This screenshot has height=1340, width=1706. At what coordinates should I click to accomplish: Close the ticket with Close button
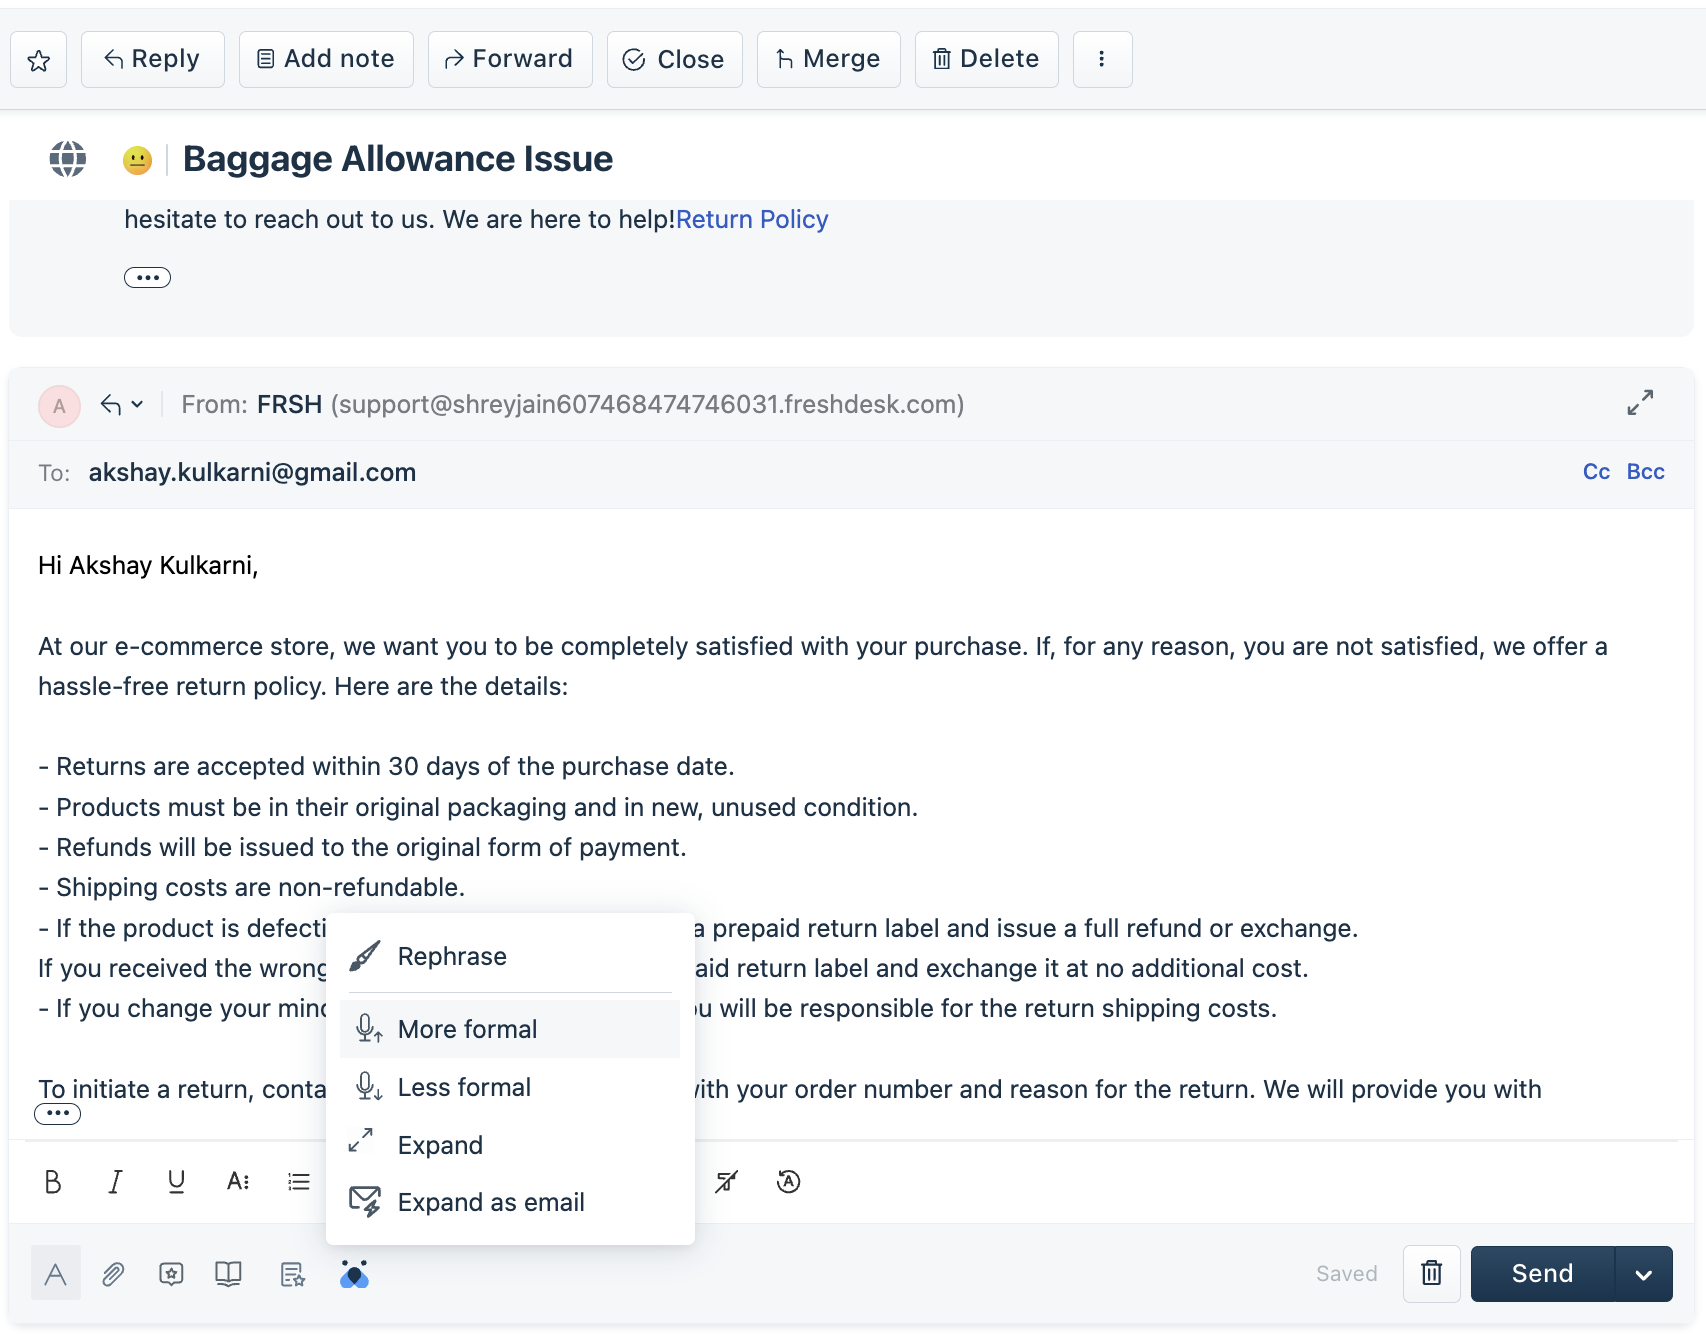tap(674, 60)
